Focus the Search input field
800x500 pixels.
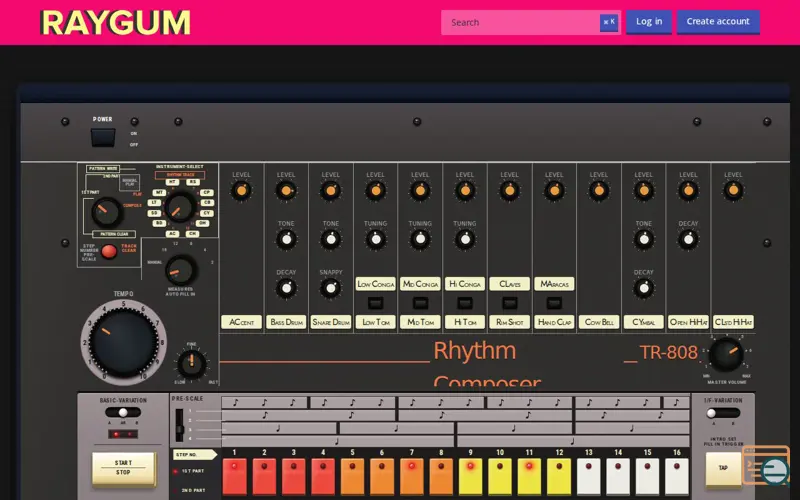(531, 22)
